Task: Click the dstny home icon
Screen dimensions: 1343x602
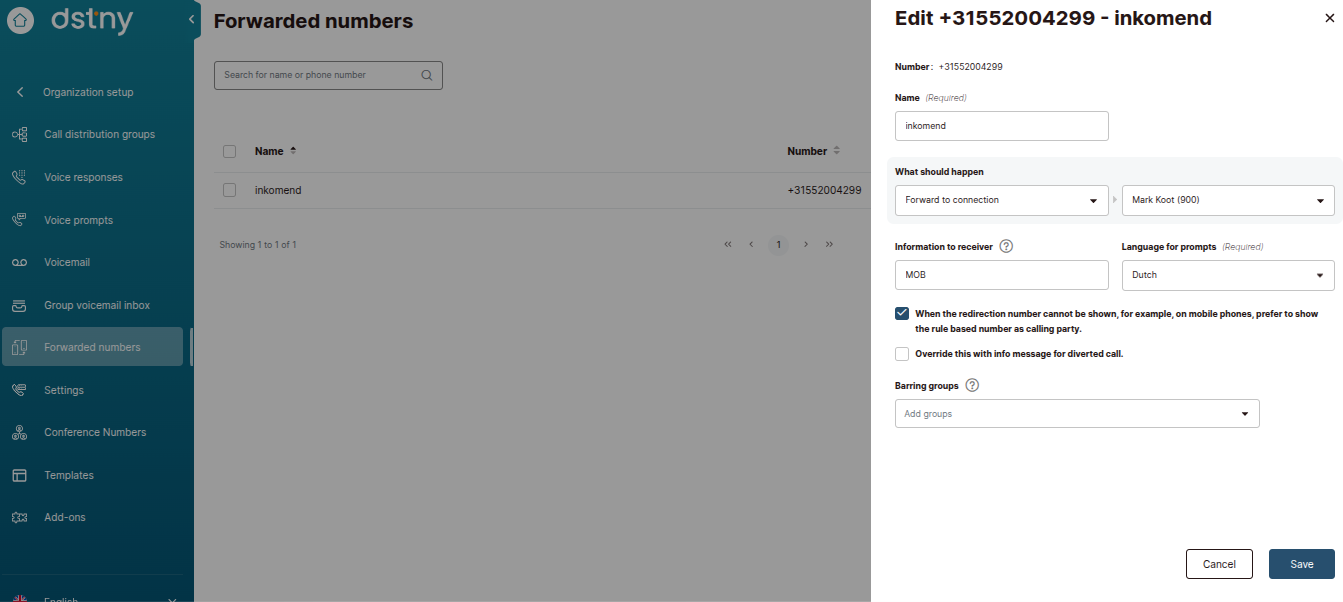Action: tap(20, 20)
